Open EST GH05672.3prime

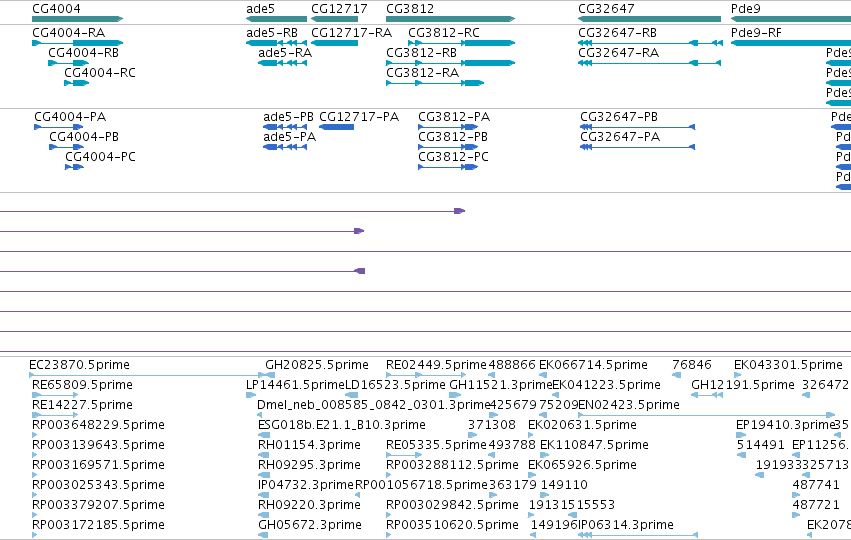click(x=310, y=525)
